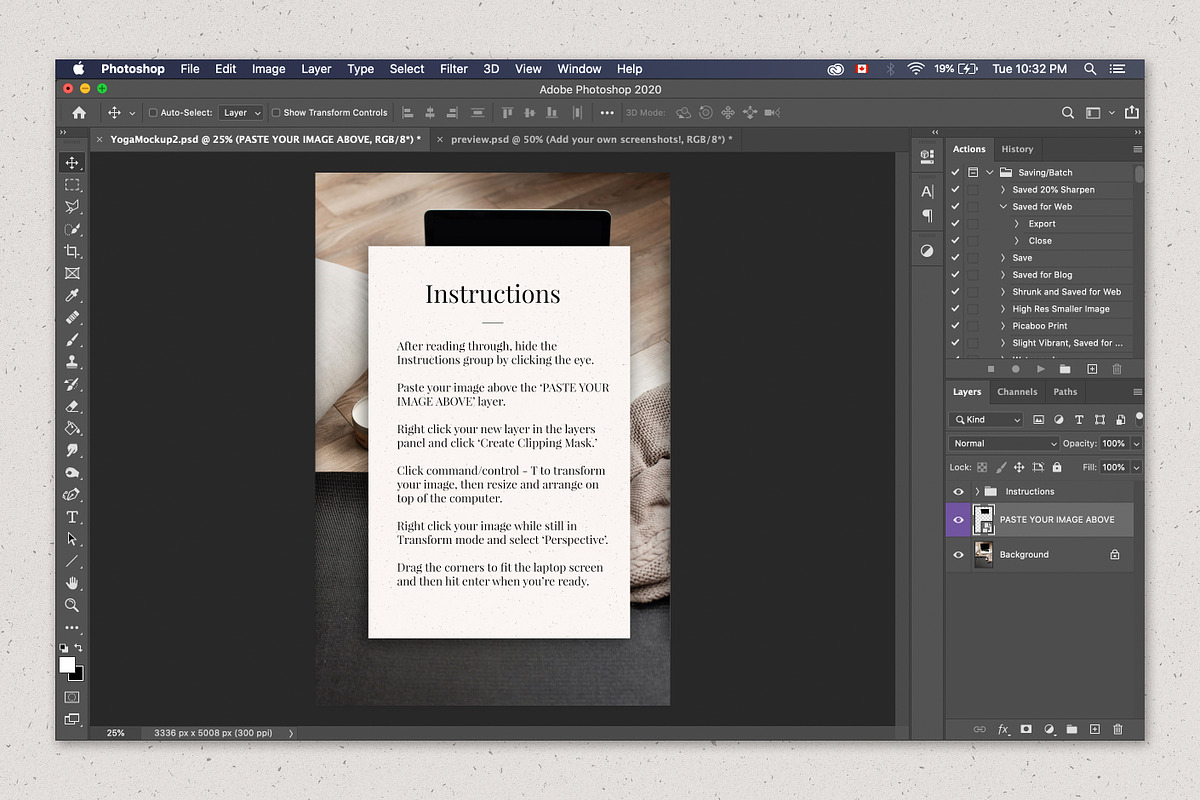Collapse the Saved for Web action
1200x800 pixels.
1003,207
